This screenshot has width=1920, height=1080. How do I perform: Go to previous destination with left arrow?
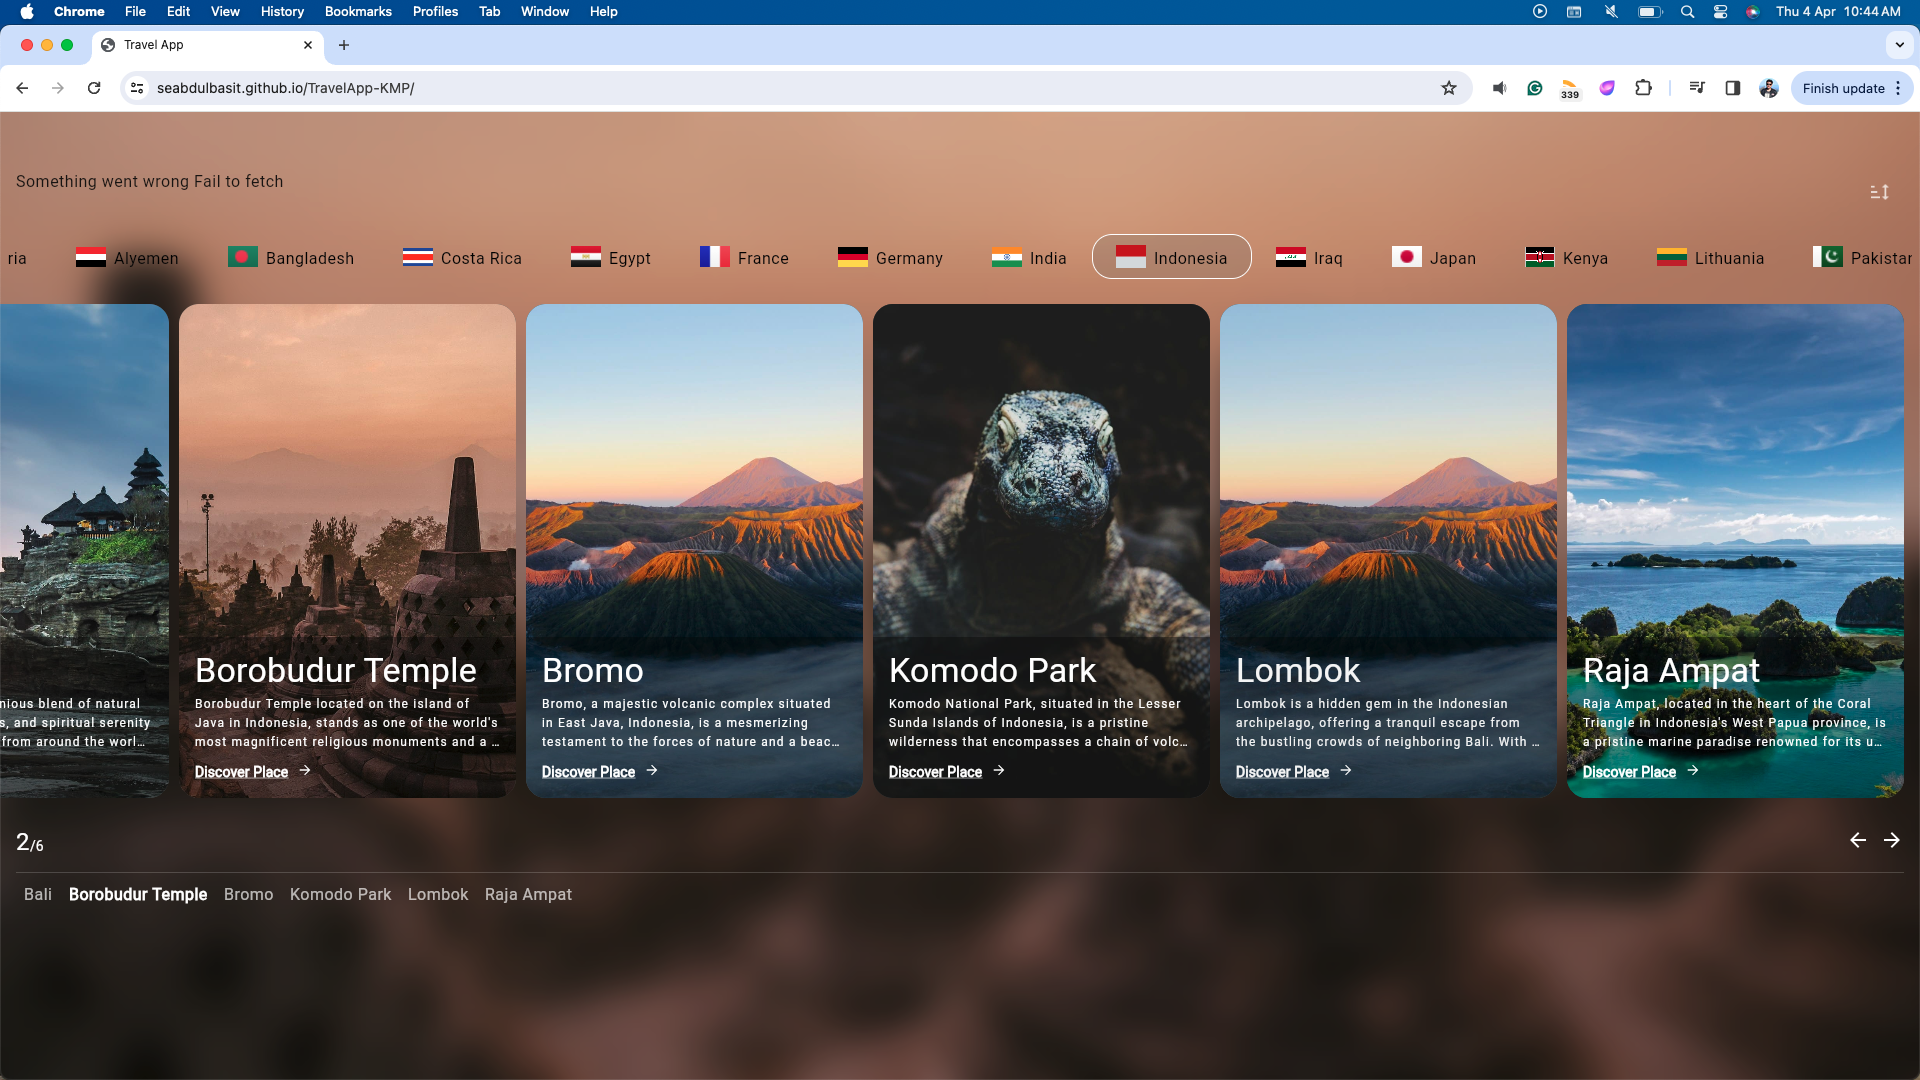point(1858,840)
